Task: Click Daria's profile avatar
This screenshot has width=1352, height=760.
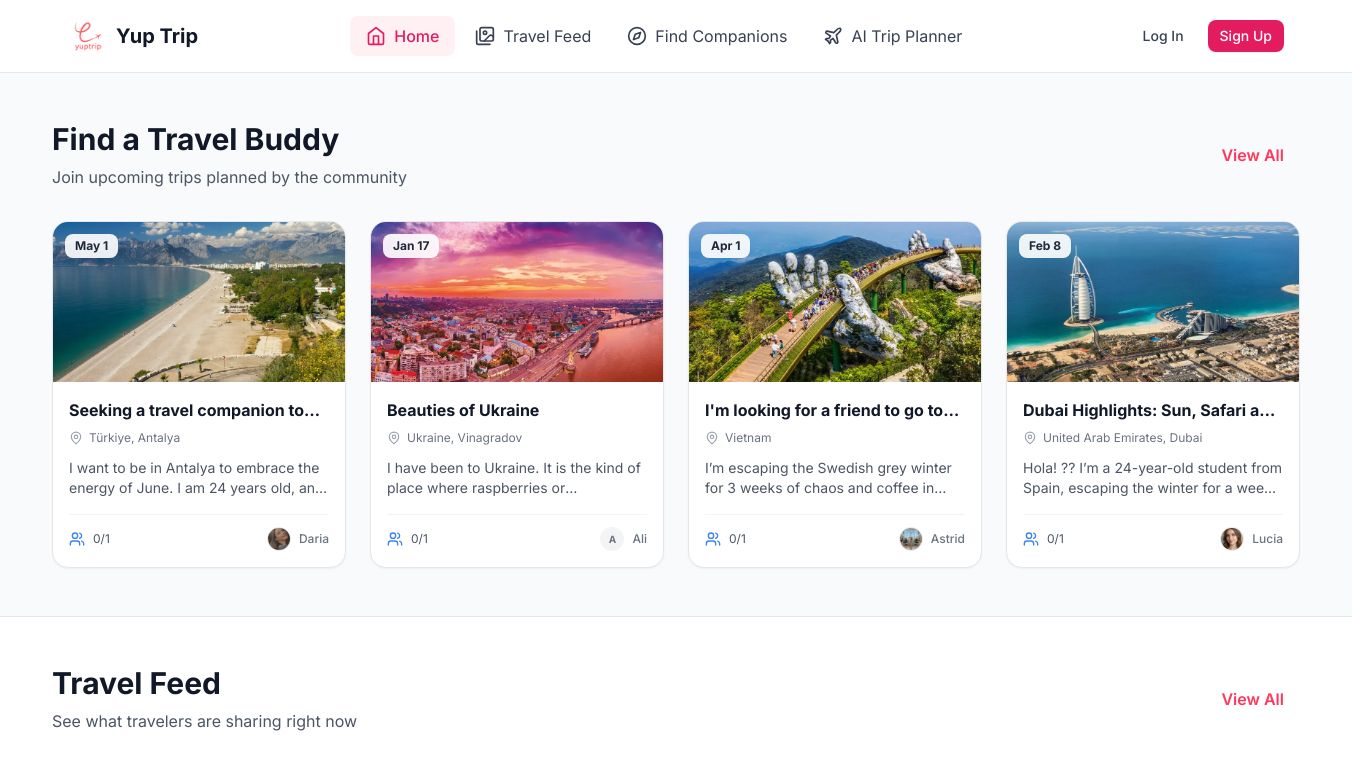Action: 279,539
